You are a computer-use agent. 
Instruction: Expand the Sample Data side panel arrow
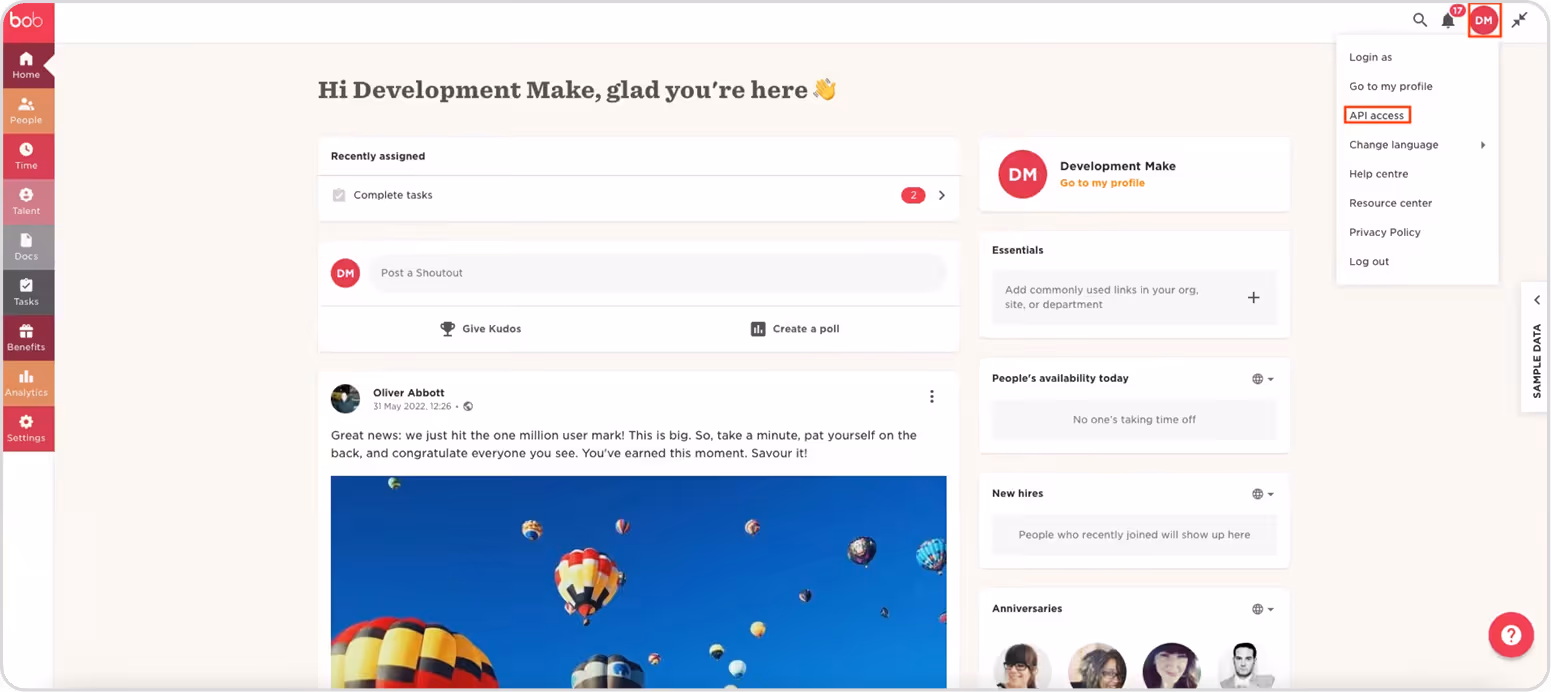(1537, 301)
